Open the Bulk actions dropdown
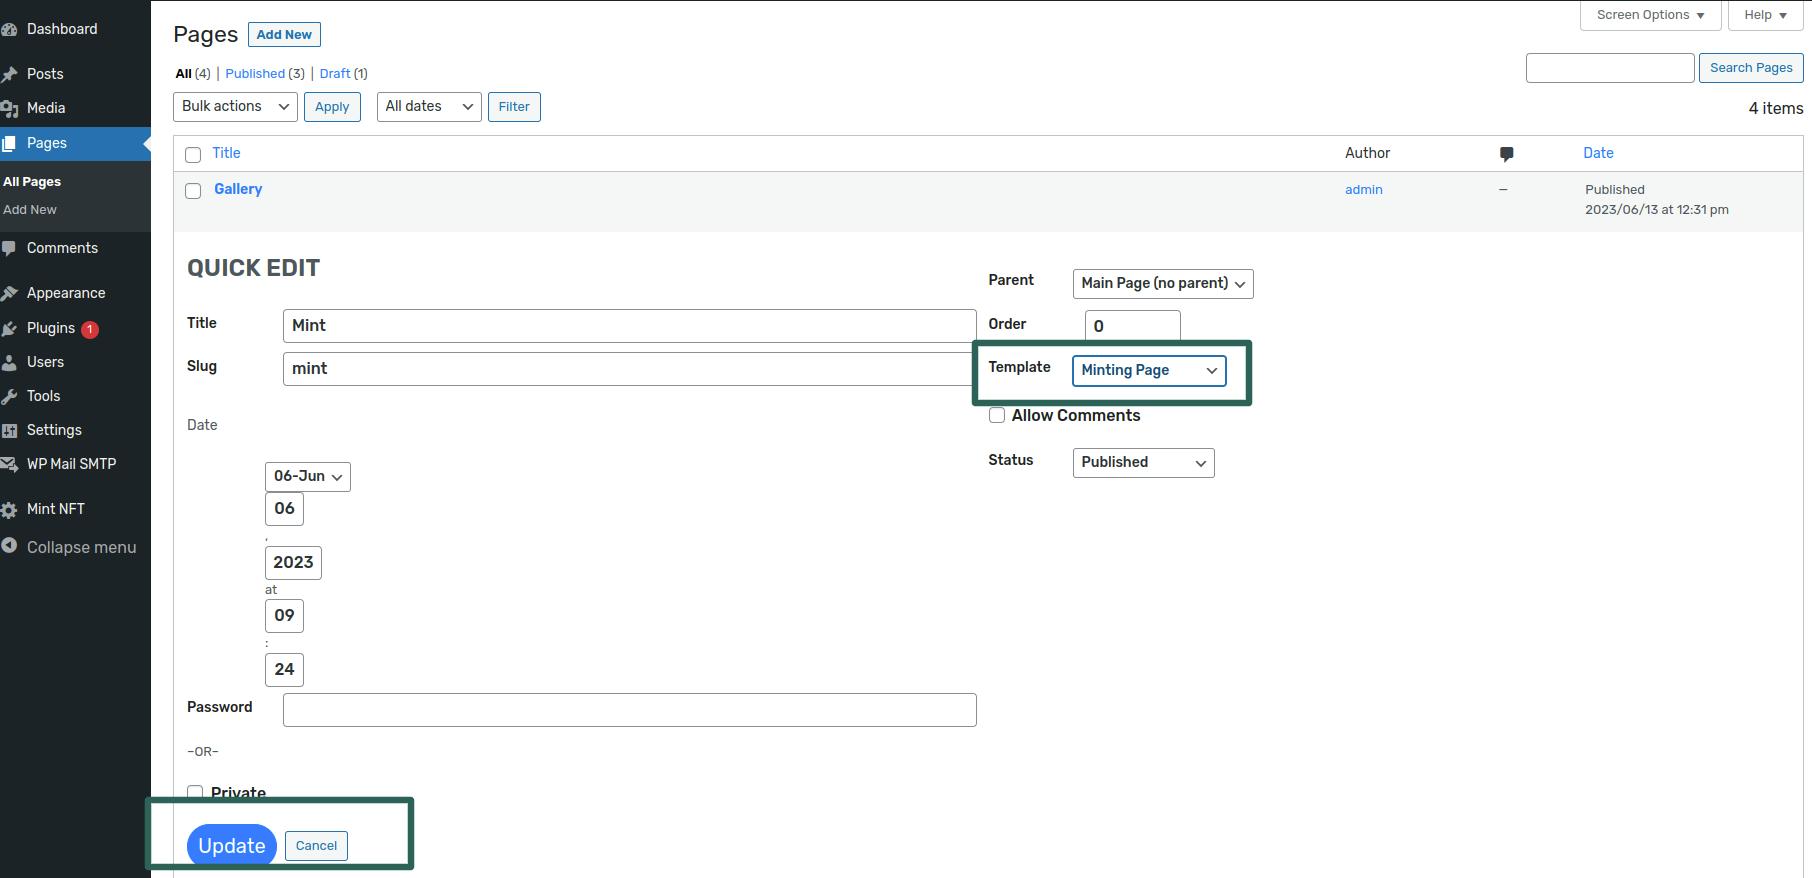The height and width of the screenshot is (878, 1812). click(x=235, y=106)
